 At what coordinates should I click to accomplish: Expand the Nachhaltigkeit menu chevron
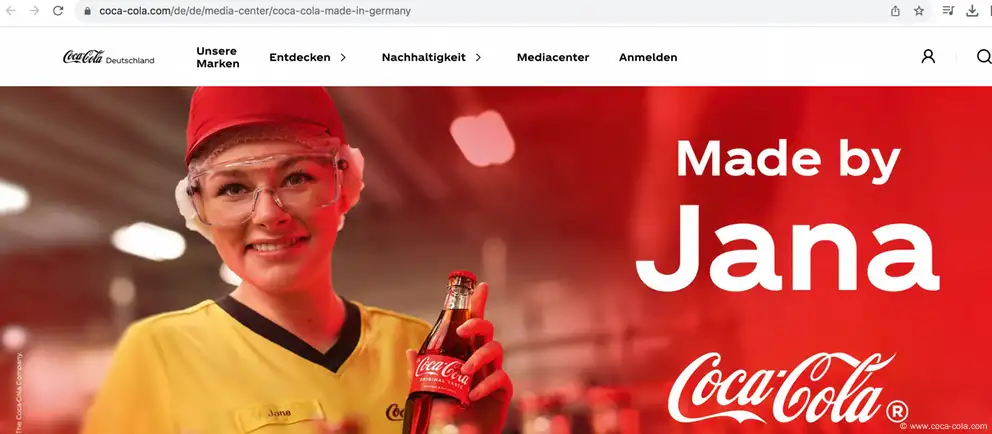pos(478,58)
